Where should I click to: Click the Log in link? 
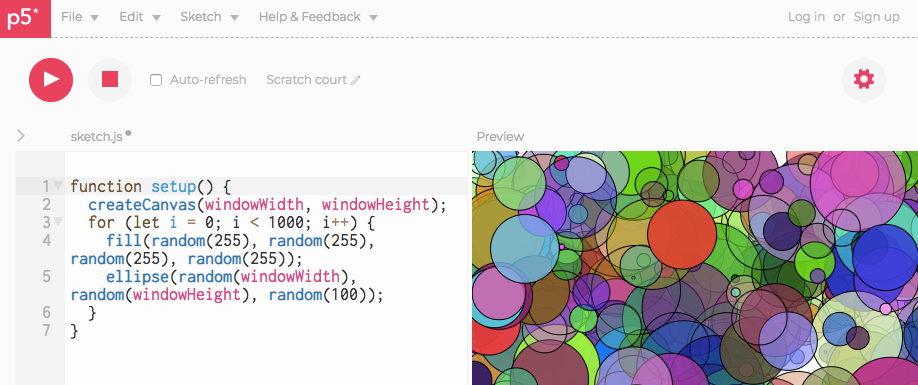pos(806,17)
